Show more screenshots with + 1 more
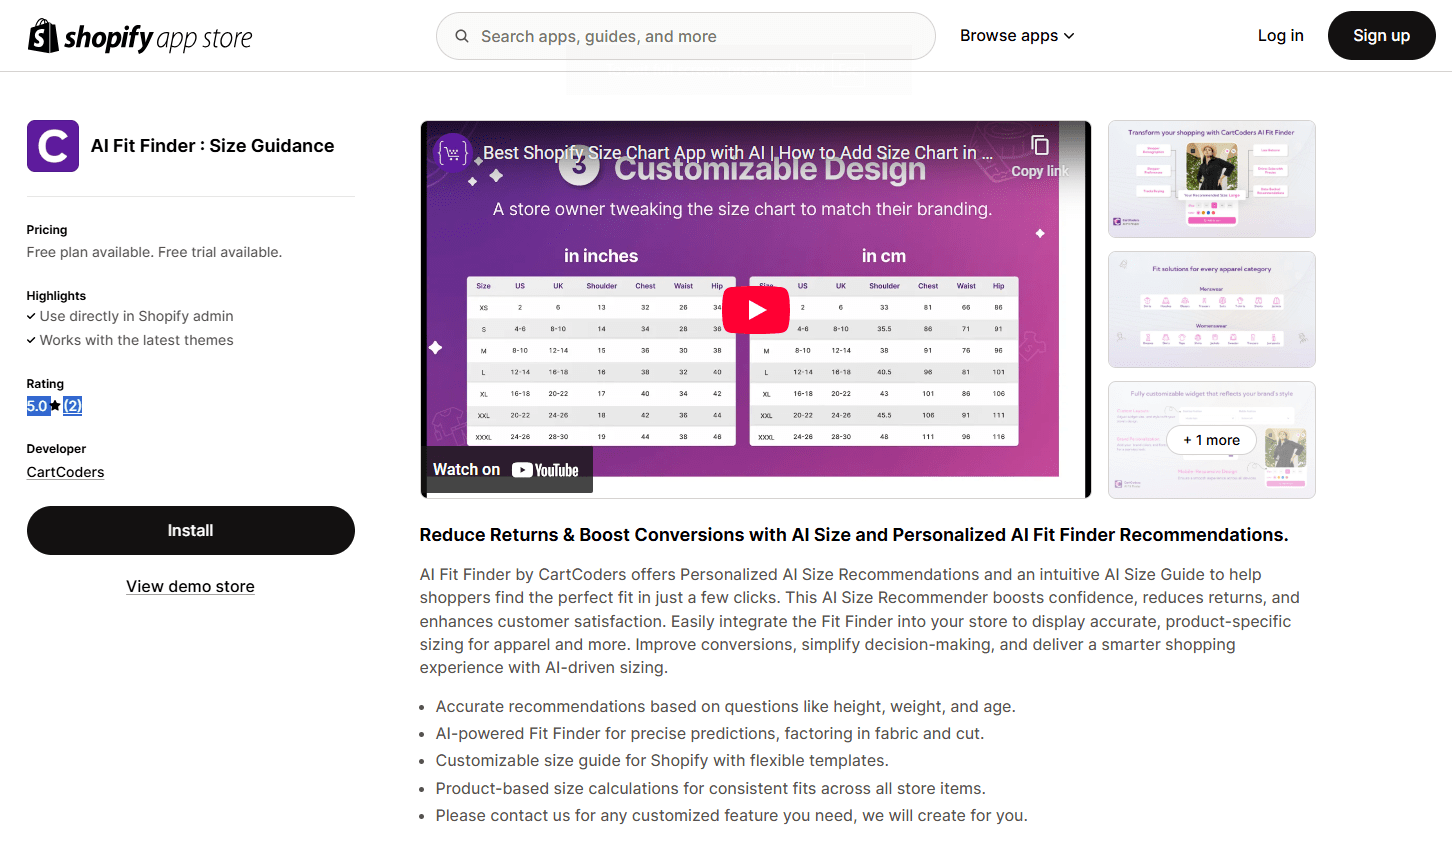1452x850 pixels. click(1211, 440)
